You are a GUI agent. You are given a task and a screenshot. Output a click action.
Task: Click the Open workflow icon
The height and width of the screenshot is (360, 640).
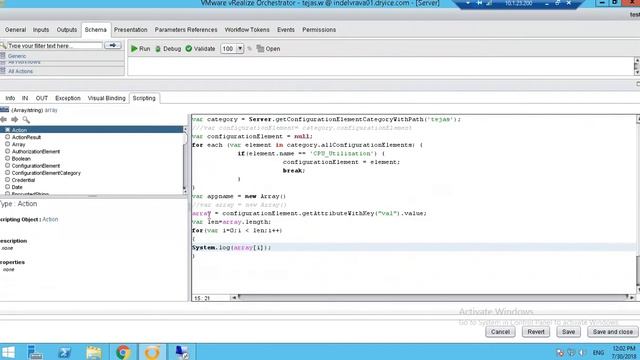(260, 49)
